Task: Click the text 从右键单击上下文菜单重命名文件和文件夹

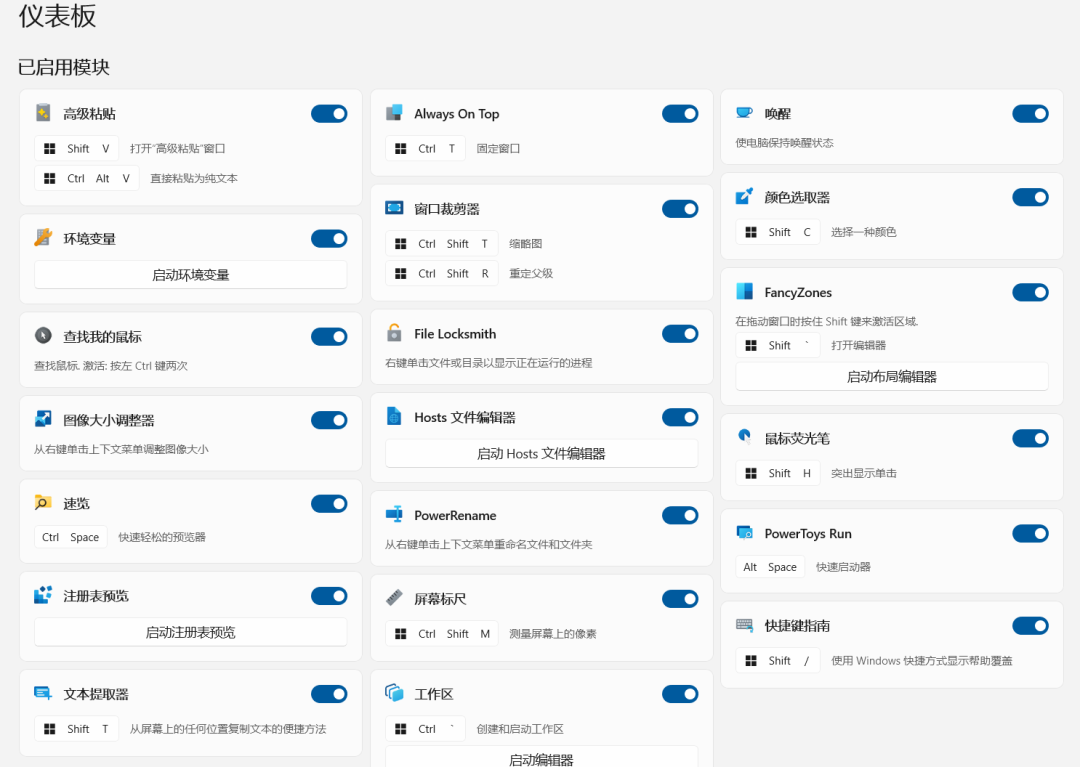Action: pyautogui.click(x=488, y=544)
